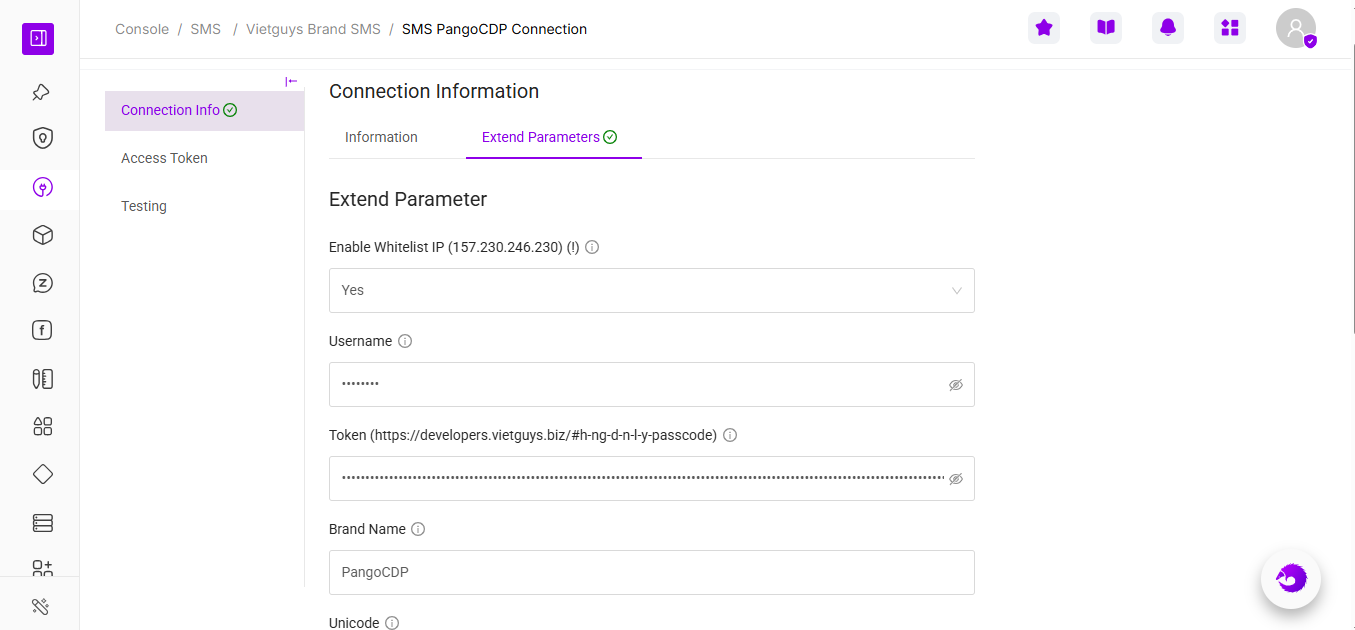Click the star favorites icon in header

coord(1044,28)
